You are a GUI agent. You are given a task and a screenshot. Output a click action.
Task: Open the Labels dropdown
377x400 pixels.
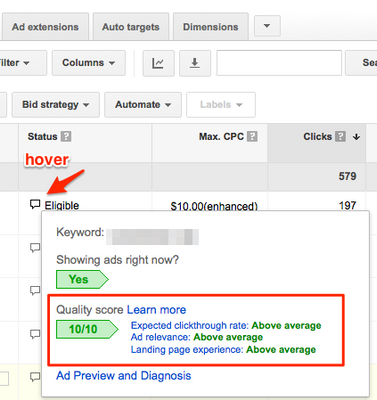[221, 105]
